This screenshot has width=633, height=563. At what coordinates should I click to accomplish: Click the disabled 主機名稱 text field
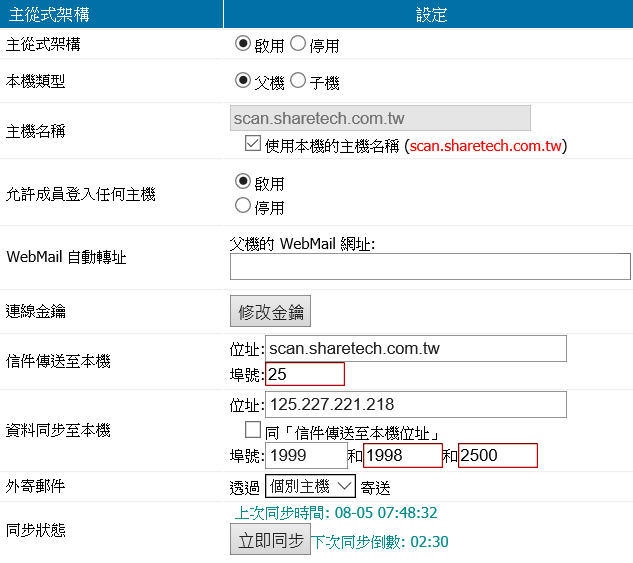pos(380,118)
